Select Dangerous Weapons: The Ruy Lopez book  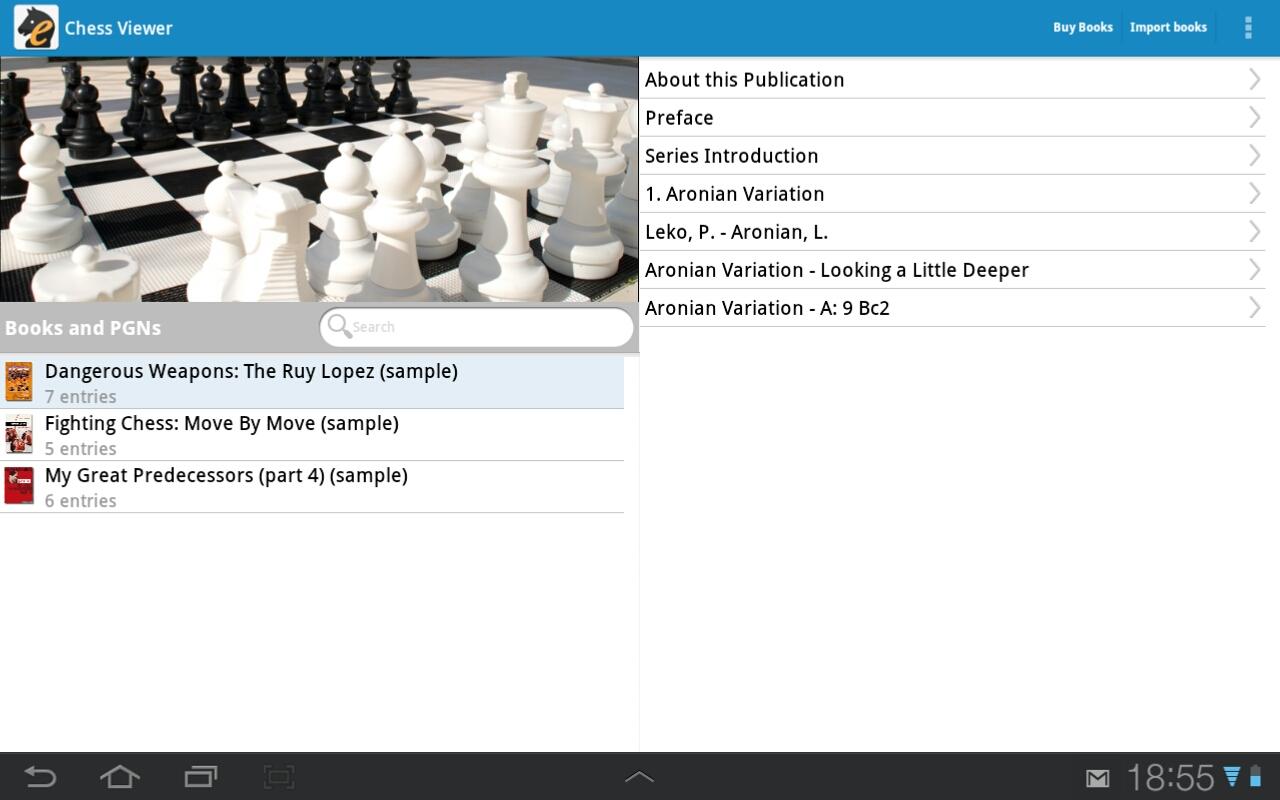tap(312, 383)
